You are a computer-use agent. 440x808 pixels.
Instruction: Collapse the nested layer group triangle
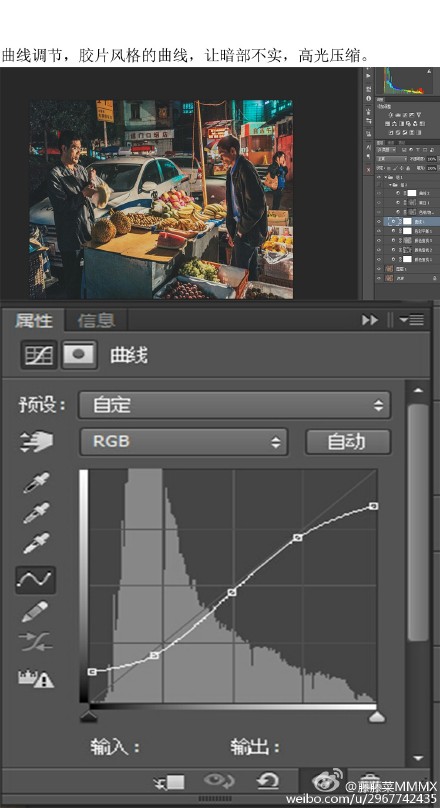click(390, 185)
